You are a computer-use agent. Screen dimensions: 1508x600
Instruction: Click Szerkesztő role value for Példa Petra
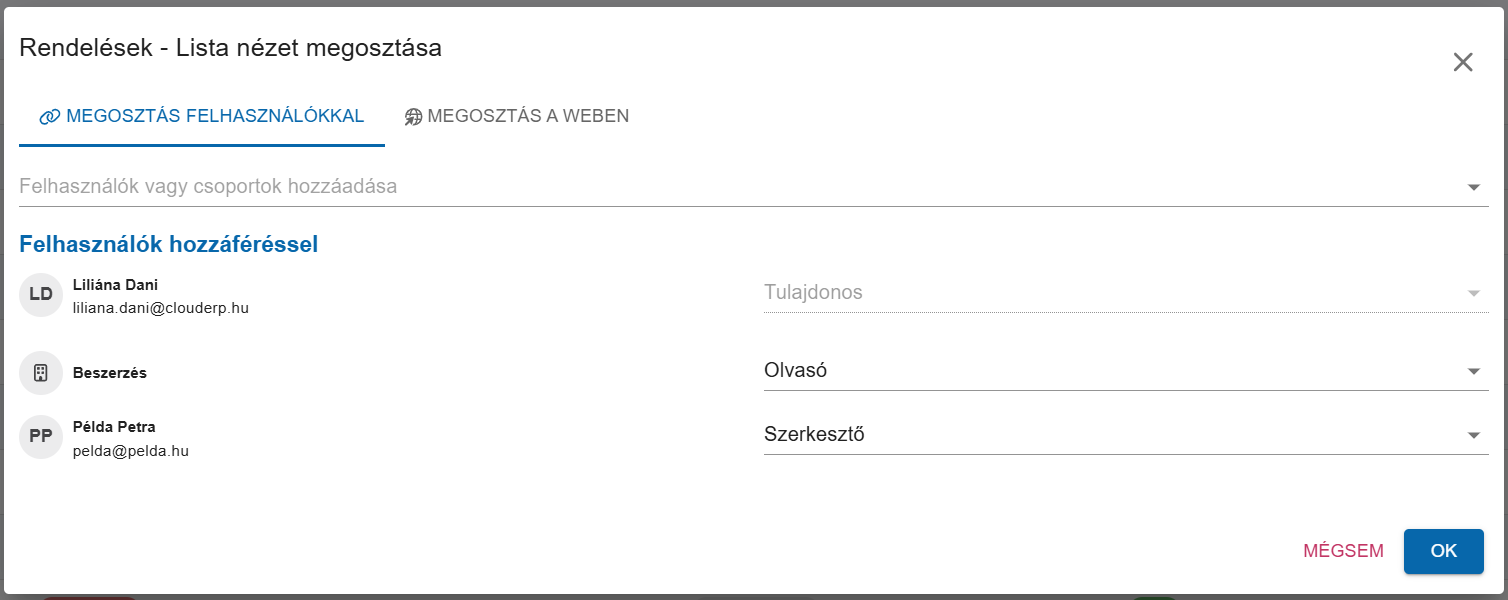814,435
